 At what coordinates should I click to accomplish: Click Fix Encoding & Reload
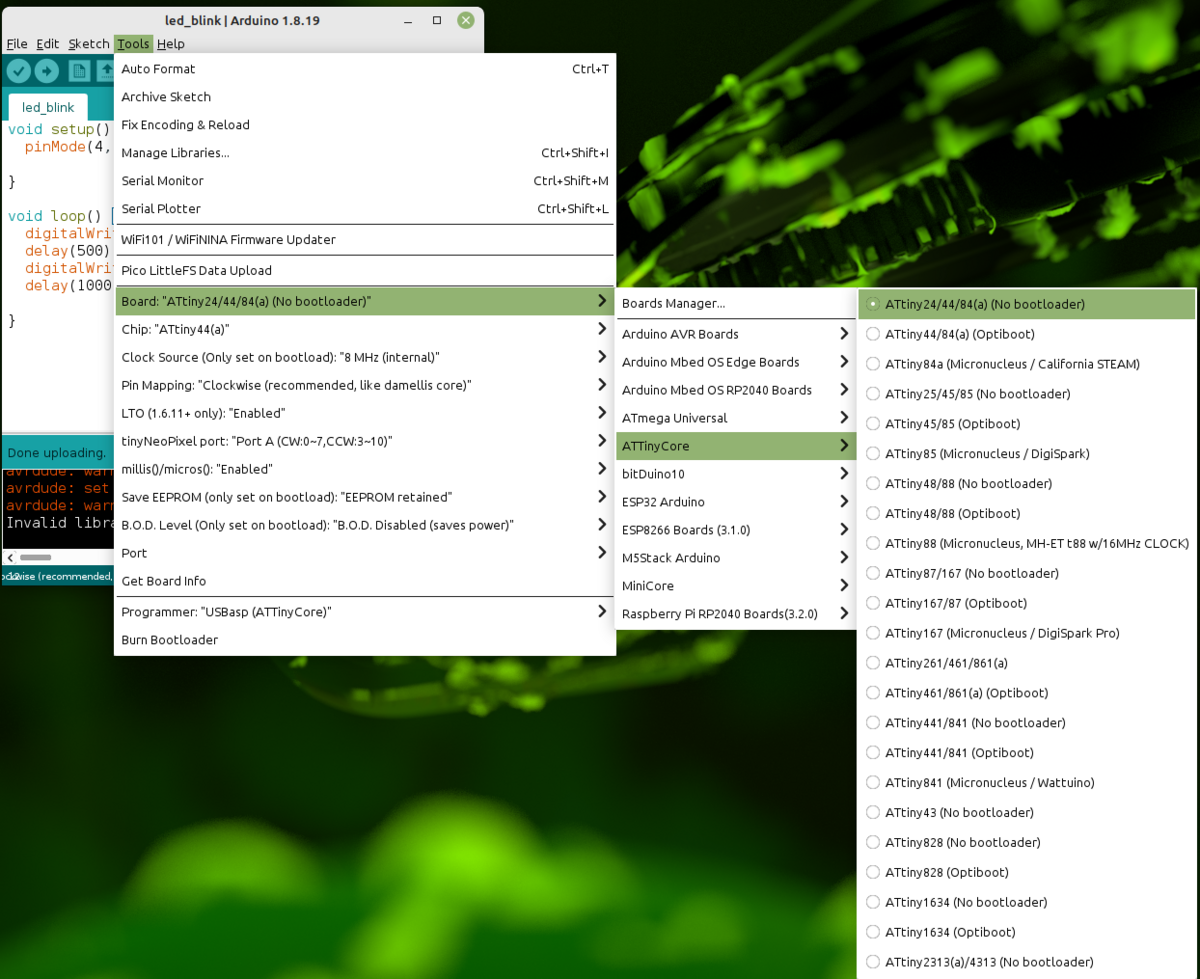[x=365, y=125]
